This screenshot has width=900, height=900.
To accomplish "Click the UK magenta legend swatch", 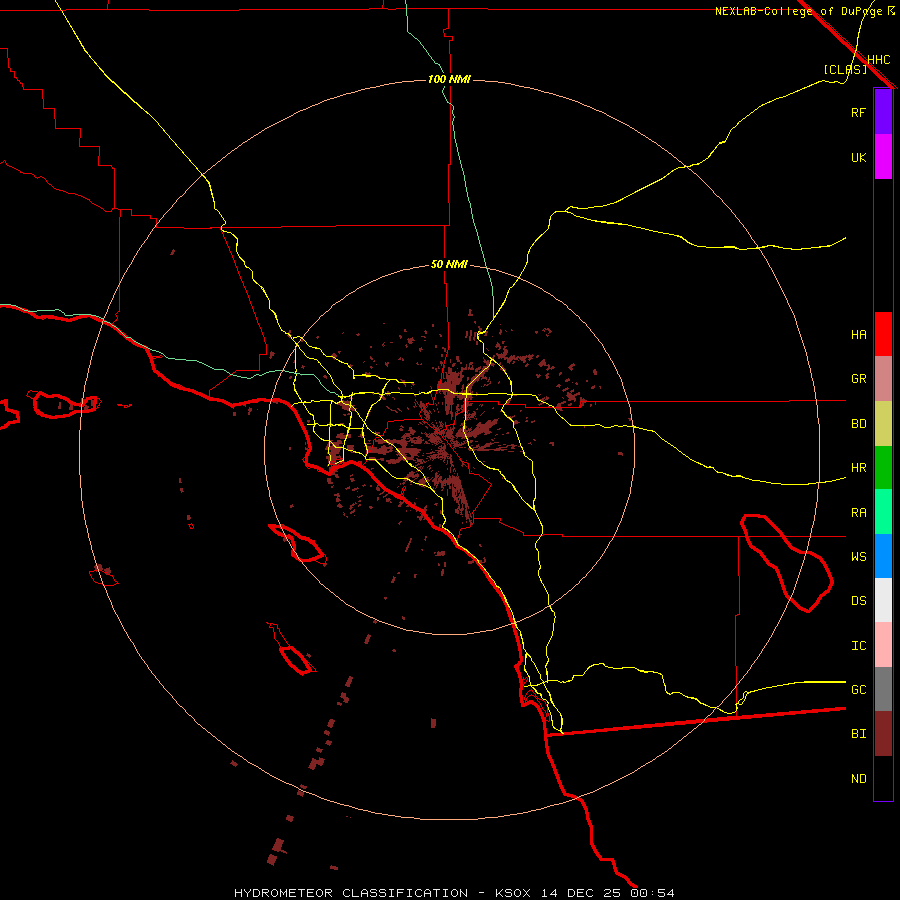I will [883, 157].
